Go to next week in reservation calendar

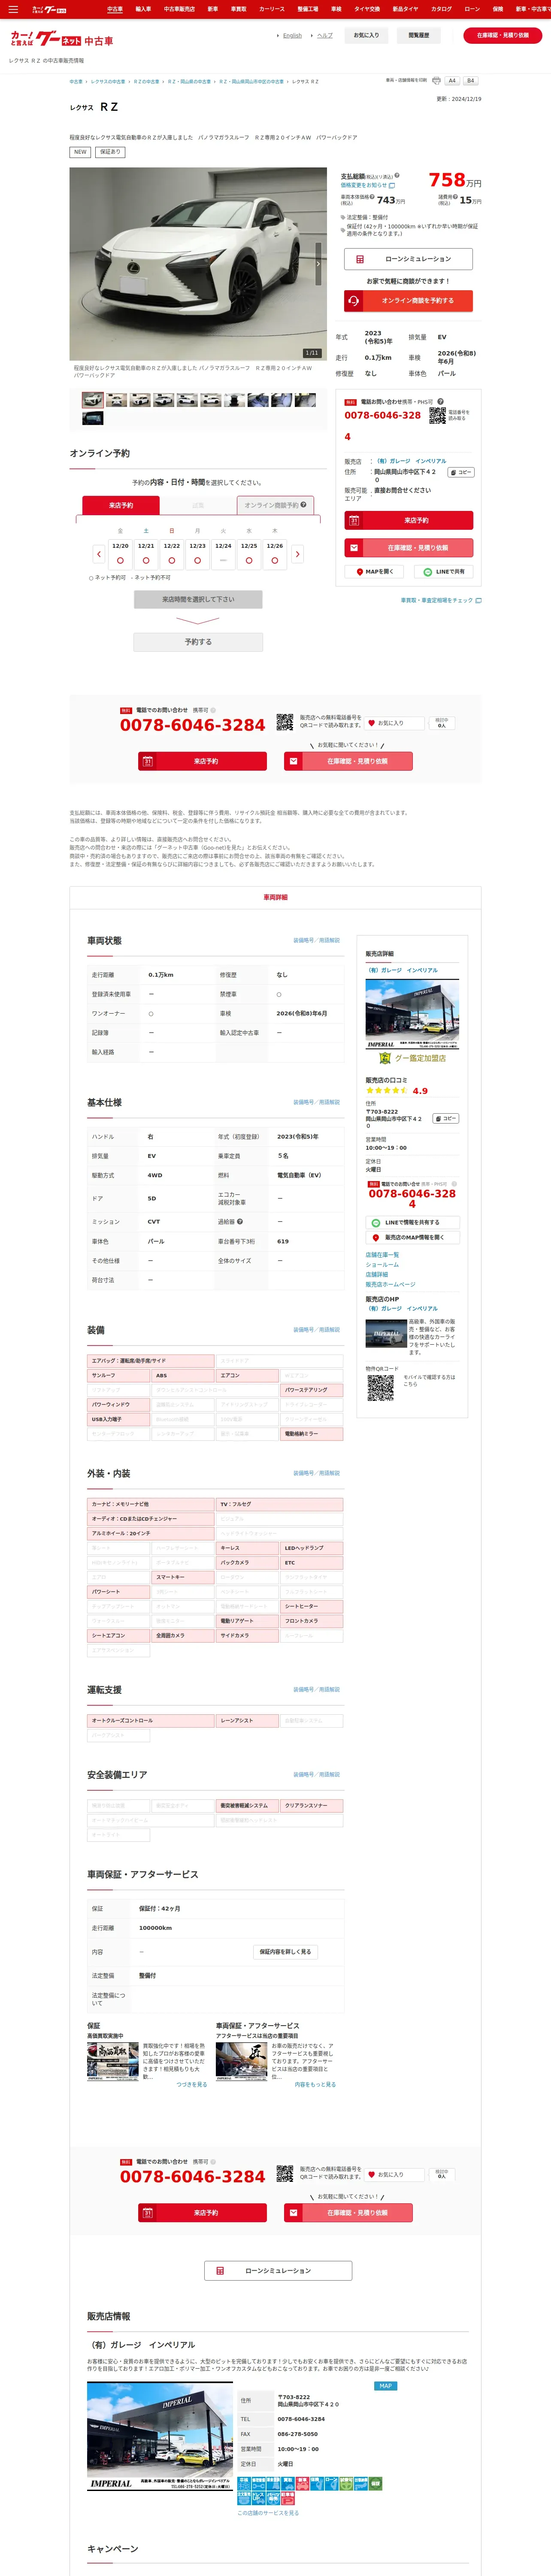pos(297,554)
